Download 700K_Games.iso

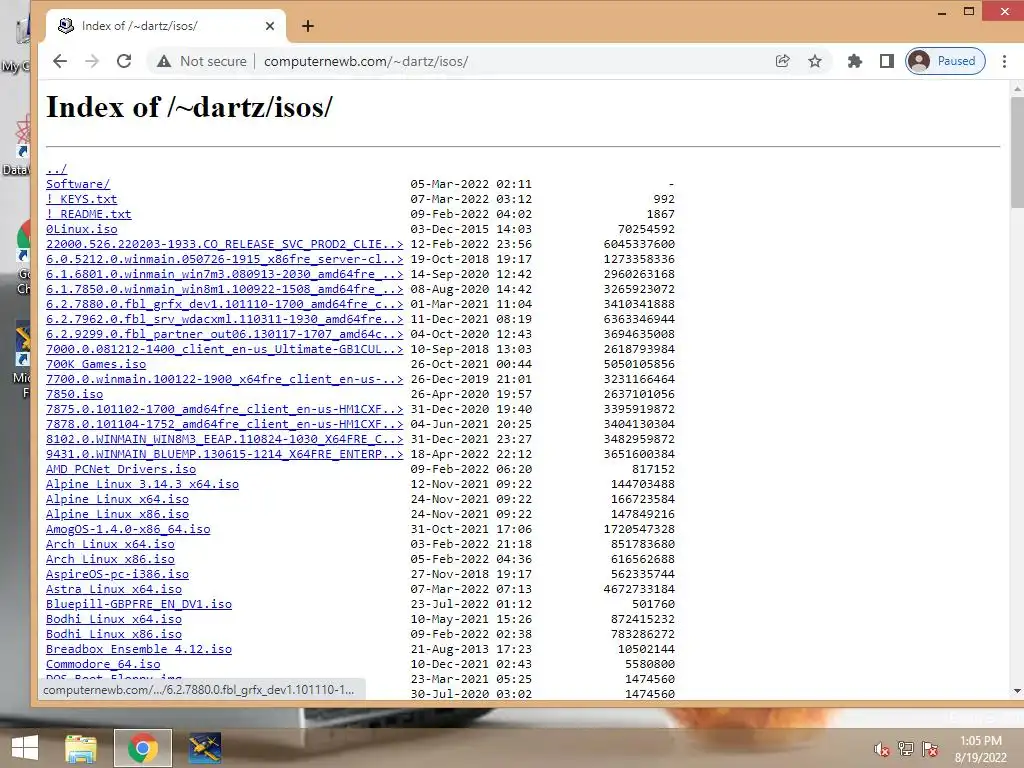click(96, 364)
